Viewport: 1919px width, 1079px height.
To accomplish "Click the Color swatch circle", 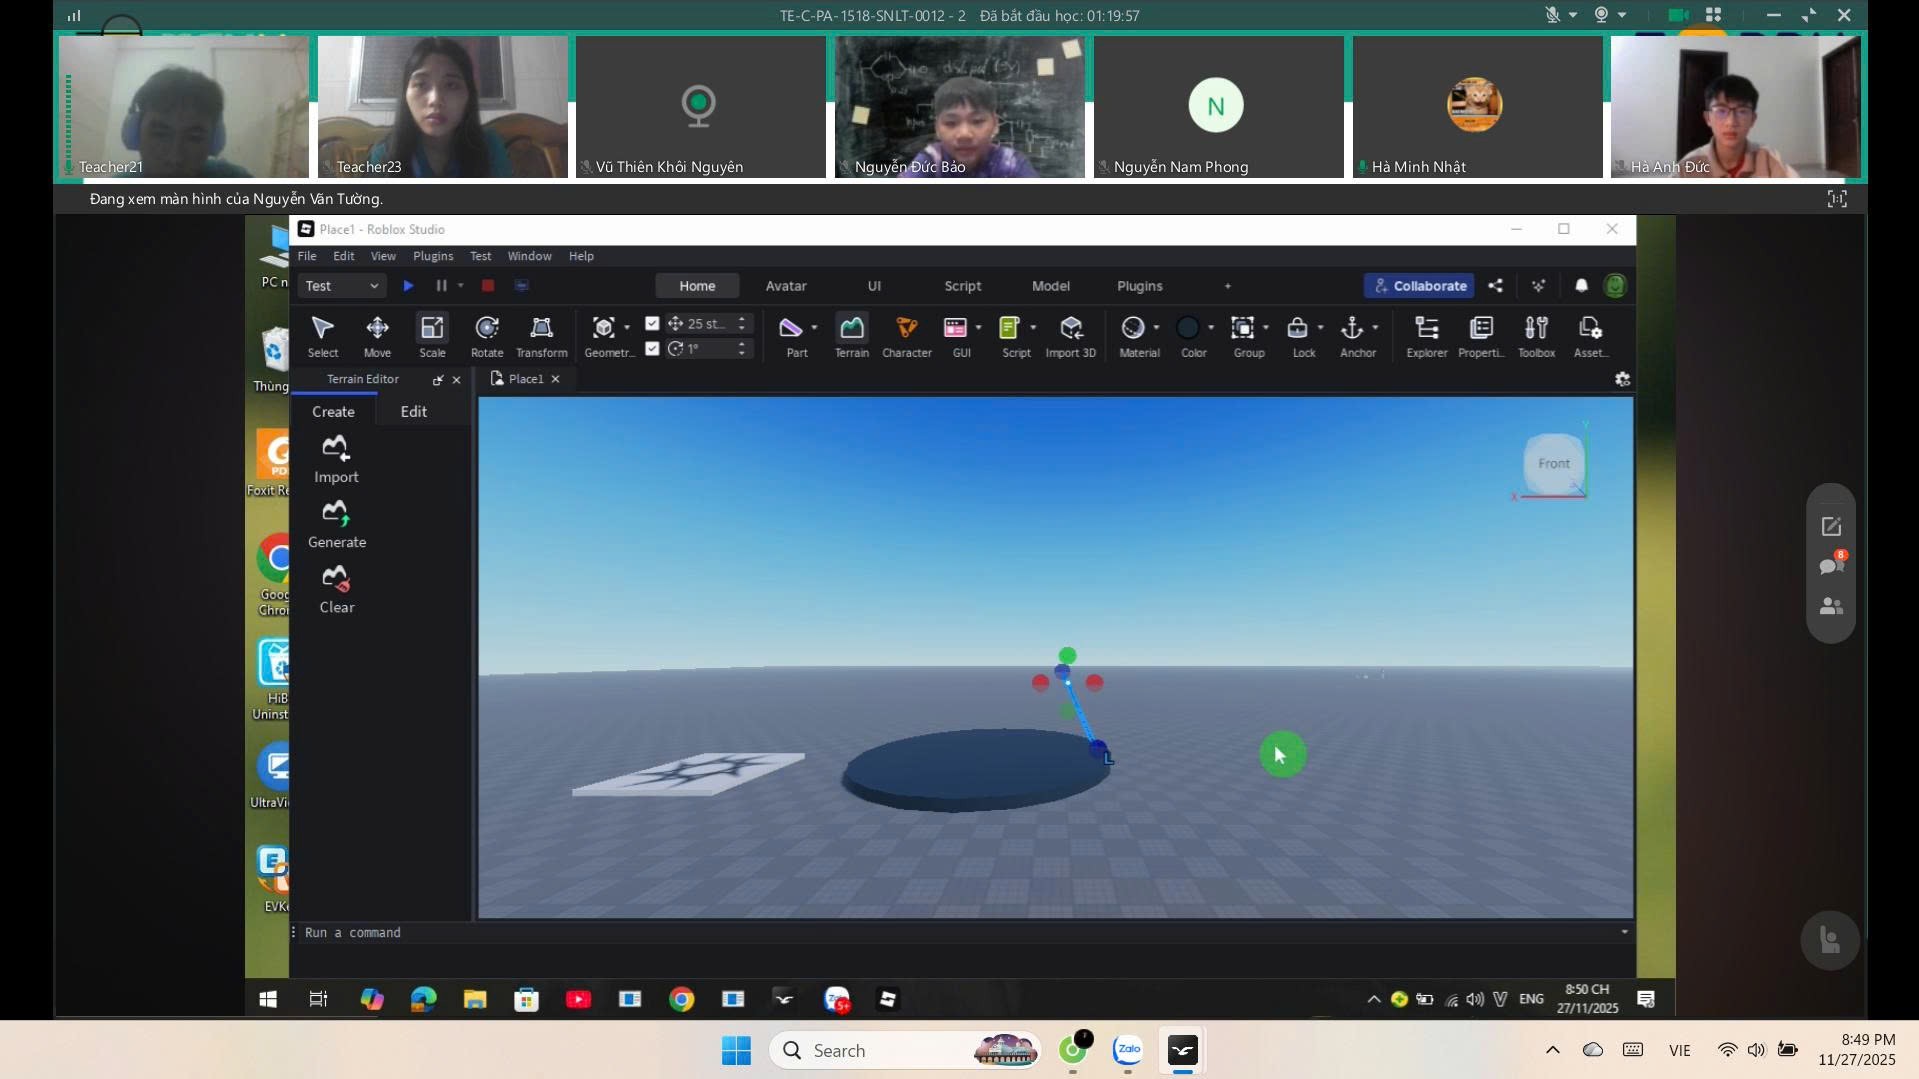I will (1188, 328).
